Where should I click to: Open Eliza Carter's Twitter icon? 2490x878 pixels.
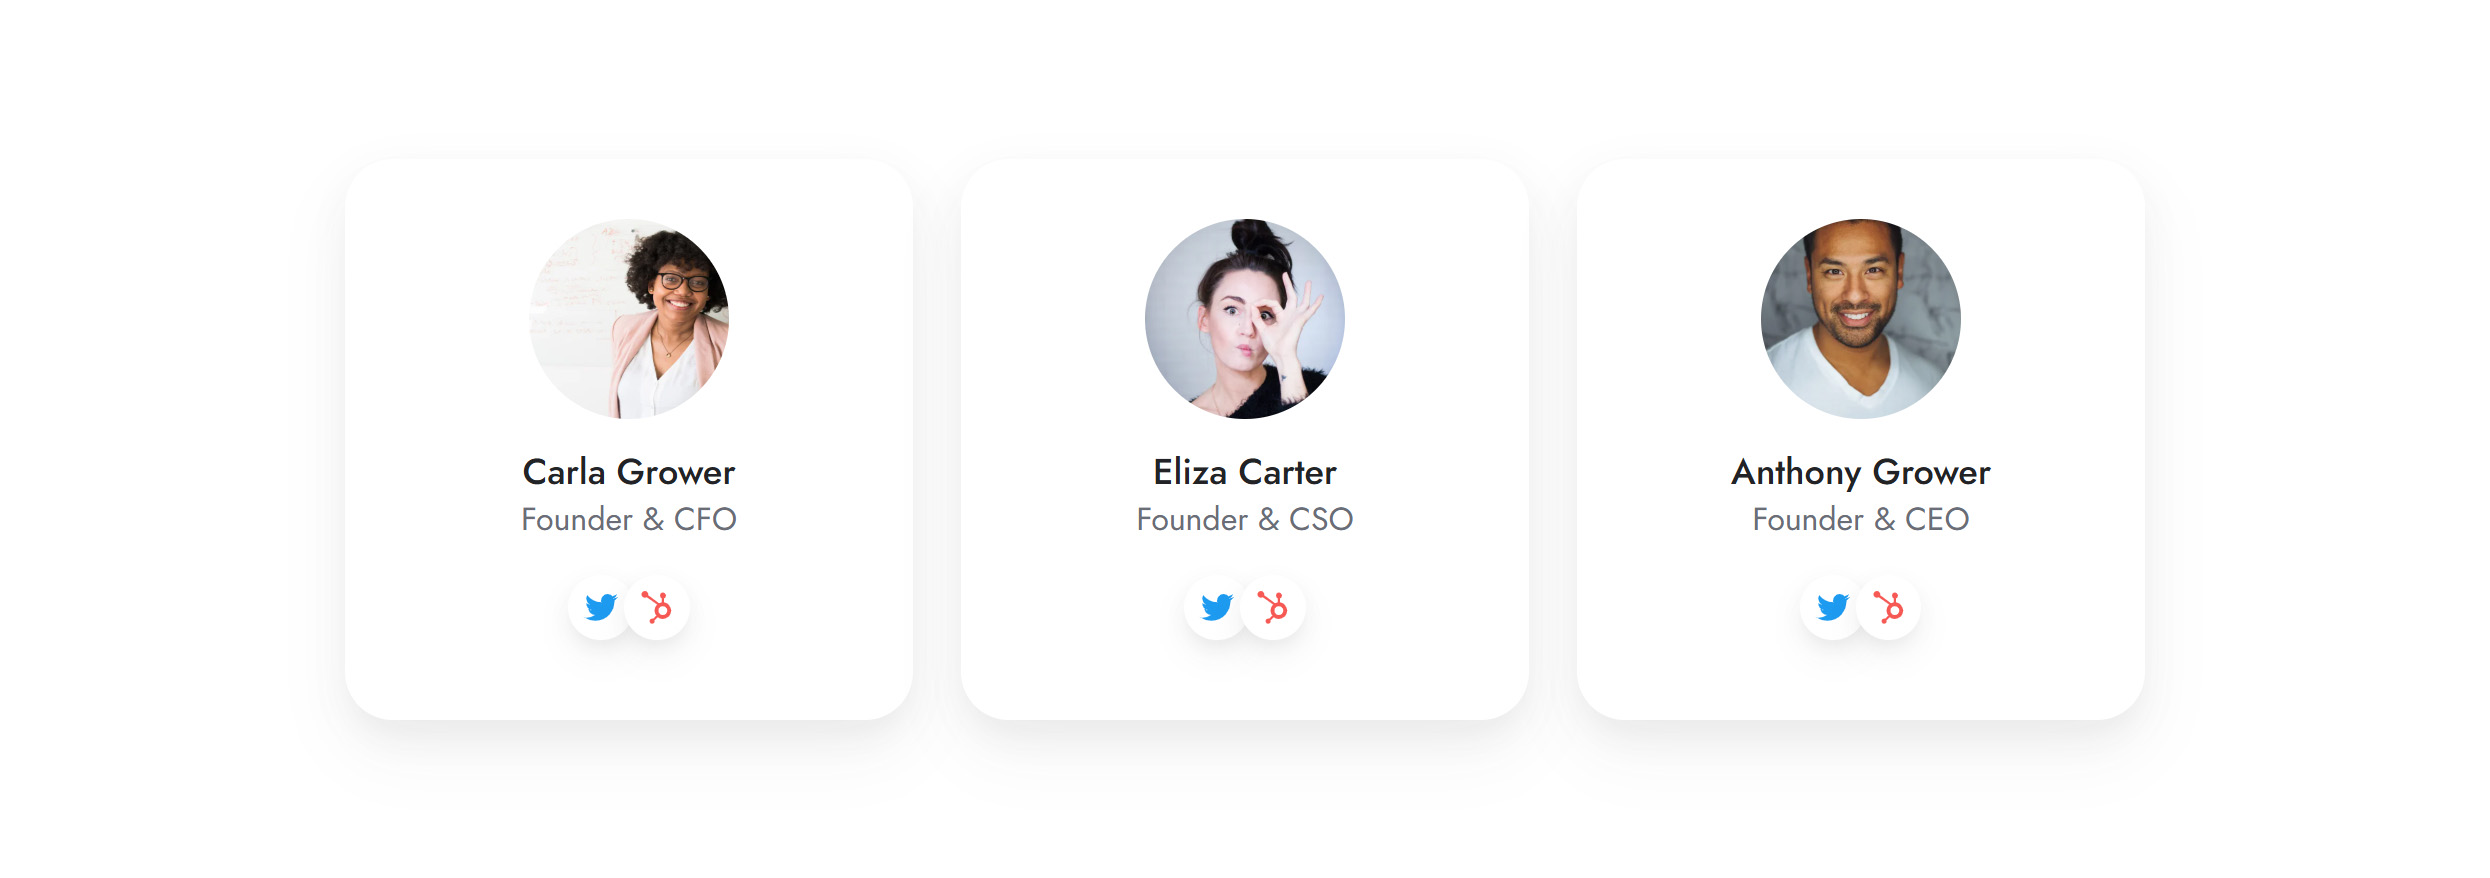click(1216, 607)
